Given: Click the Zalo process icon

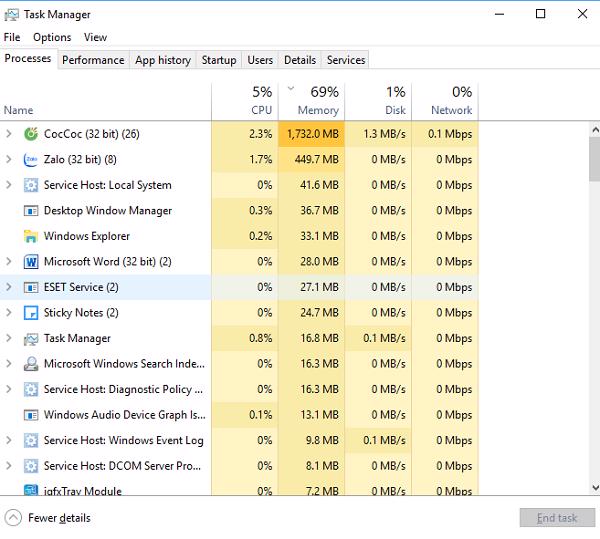Looking at the screenshot, I should [x=31, y=159].
